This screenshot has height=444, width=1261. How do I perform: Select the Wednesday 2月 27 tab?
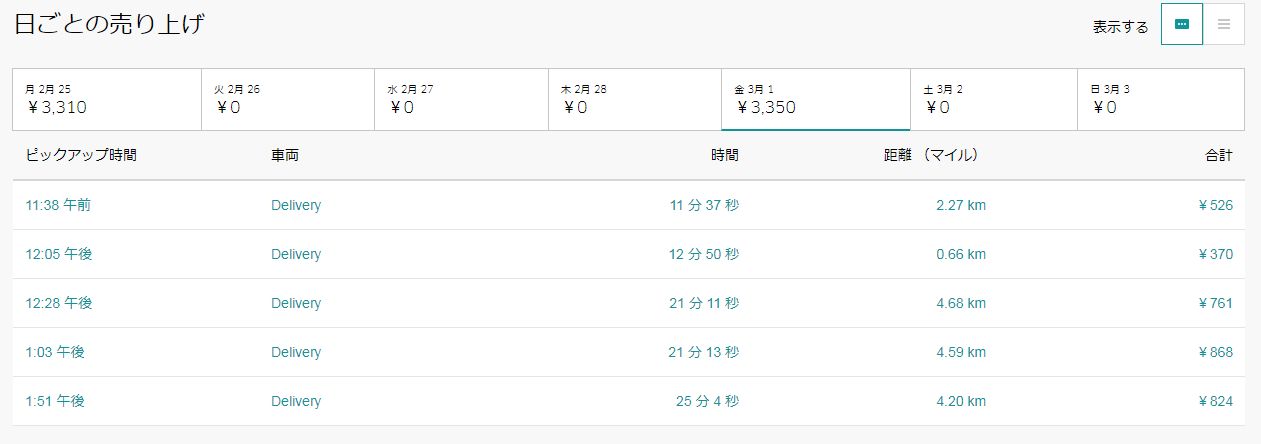(x=461, y=99)
